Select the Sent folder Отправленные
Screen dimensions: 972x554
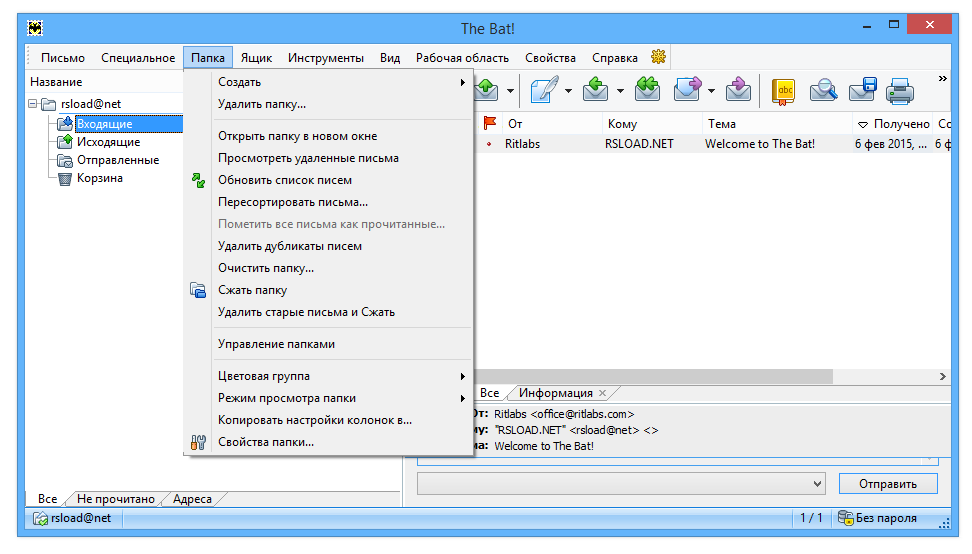118,160
